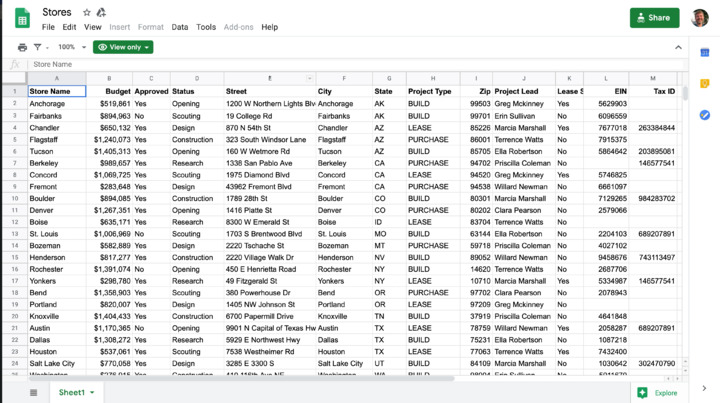The image size is (720, 403).
Task: Expand the 100% zoom dropdown
Action: (71, 47)
